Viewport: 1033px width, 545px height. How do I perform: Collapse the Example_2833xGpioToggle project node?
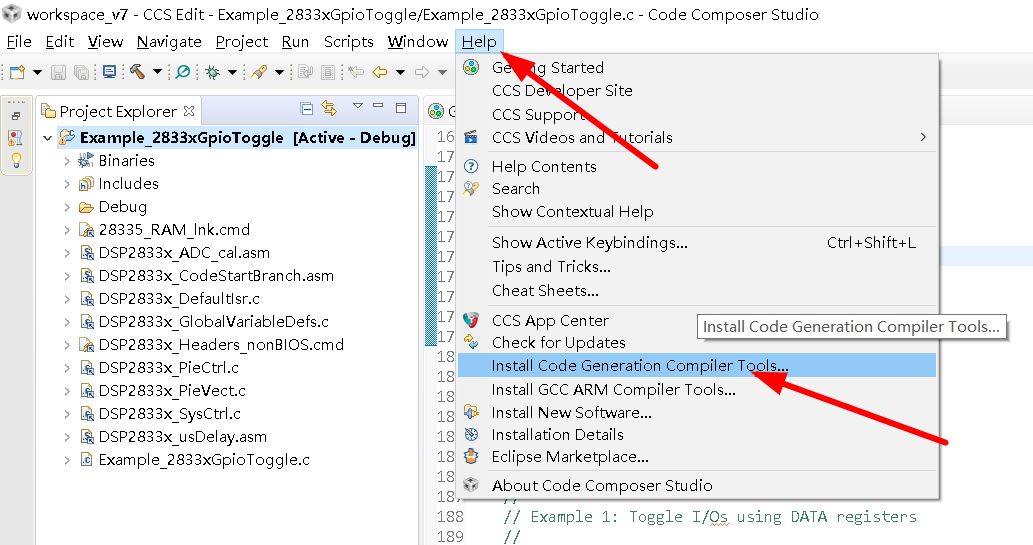click(47, 138)
